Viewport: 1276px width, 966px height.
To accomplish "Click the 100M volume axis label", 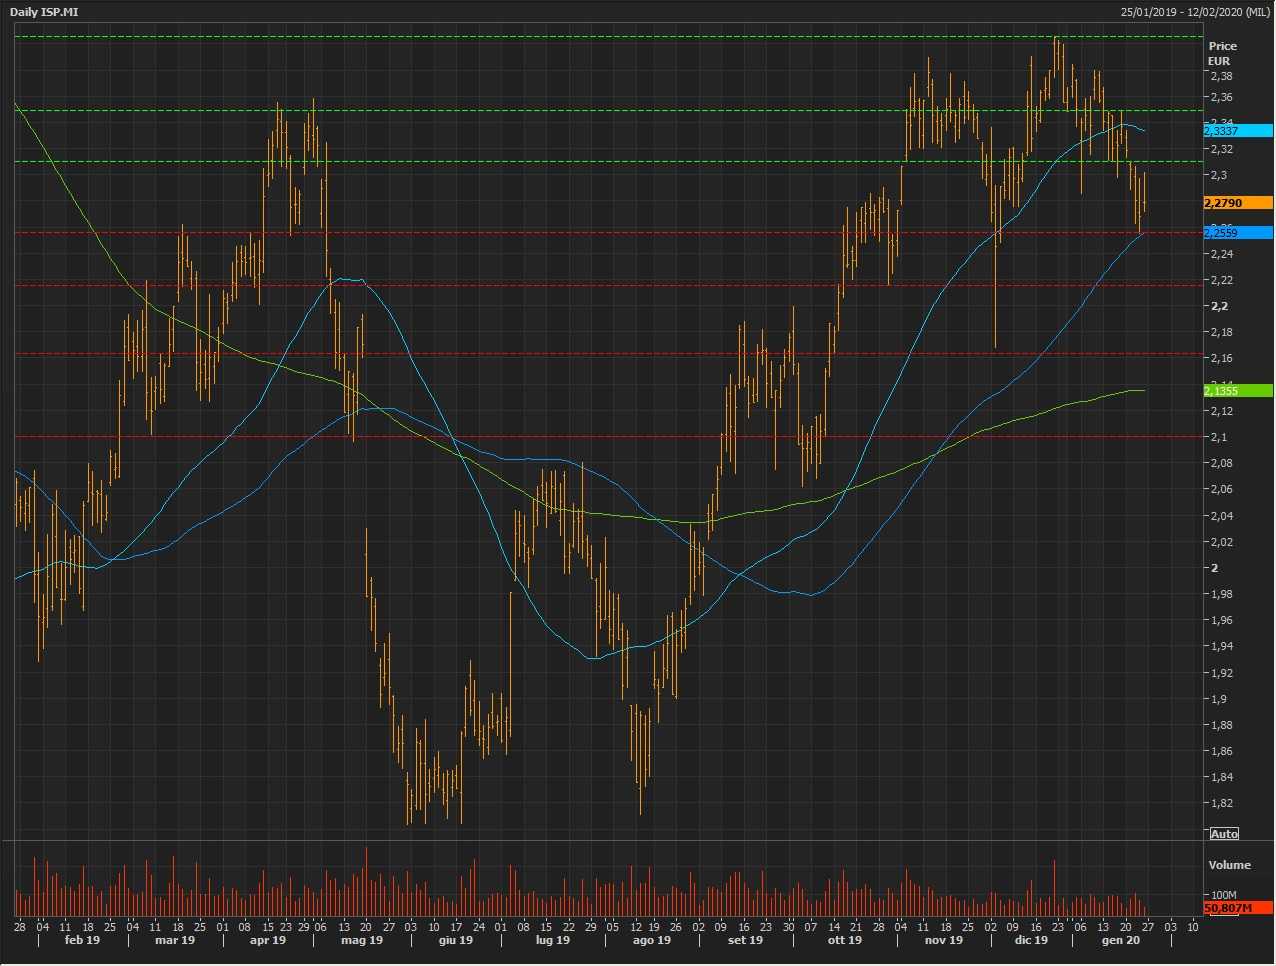I will [x=1224, y=895].
